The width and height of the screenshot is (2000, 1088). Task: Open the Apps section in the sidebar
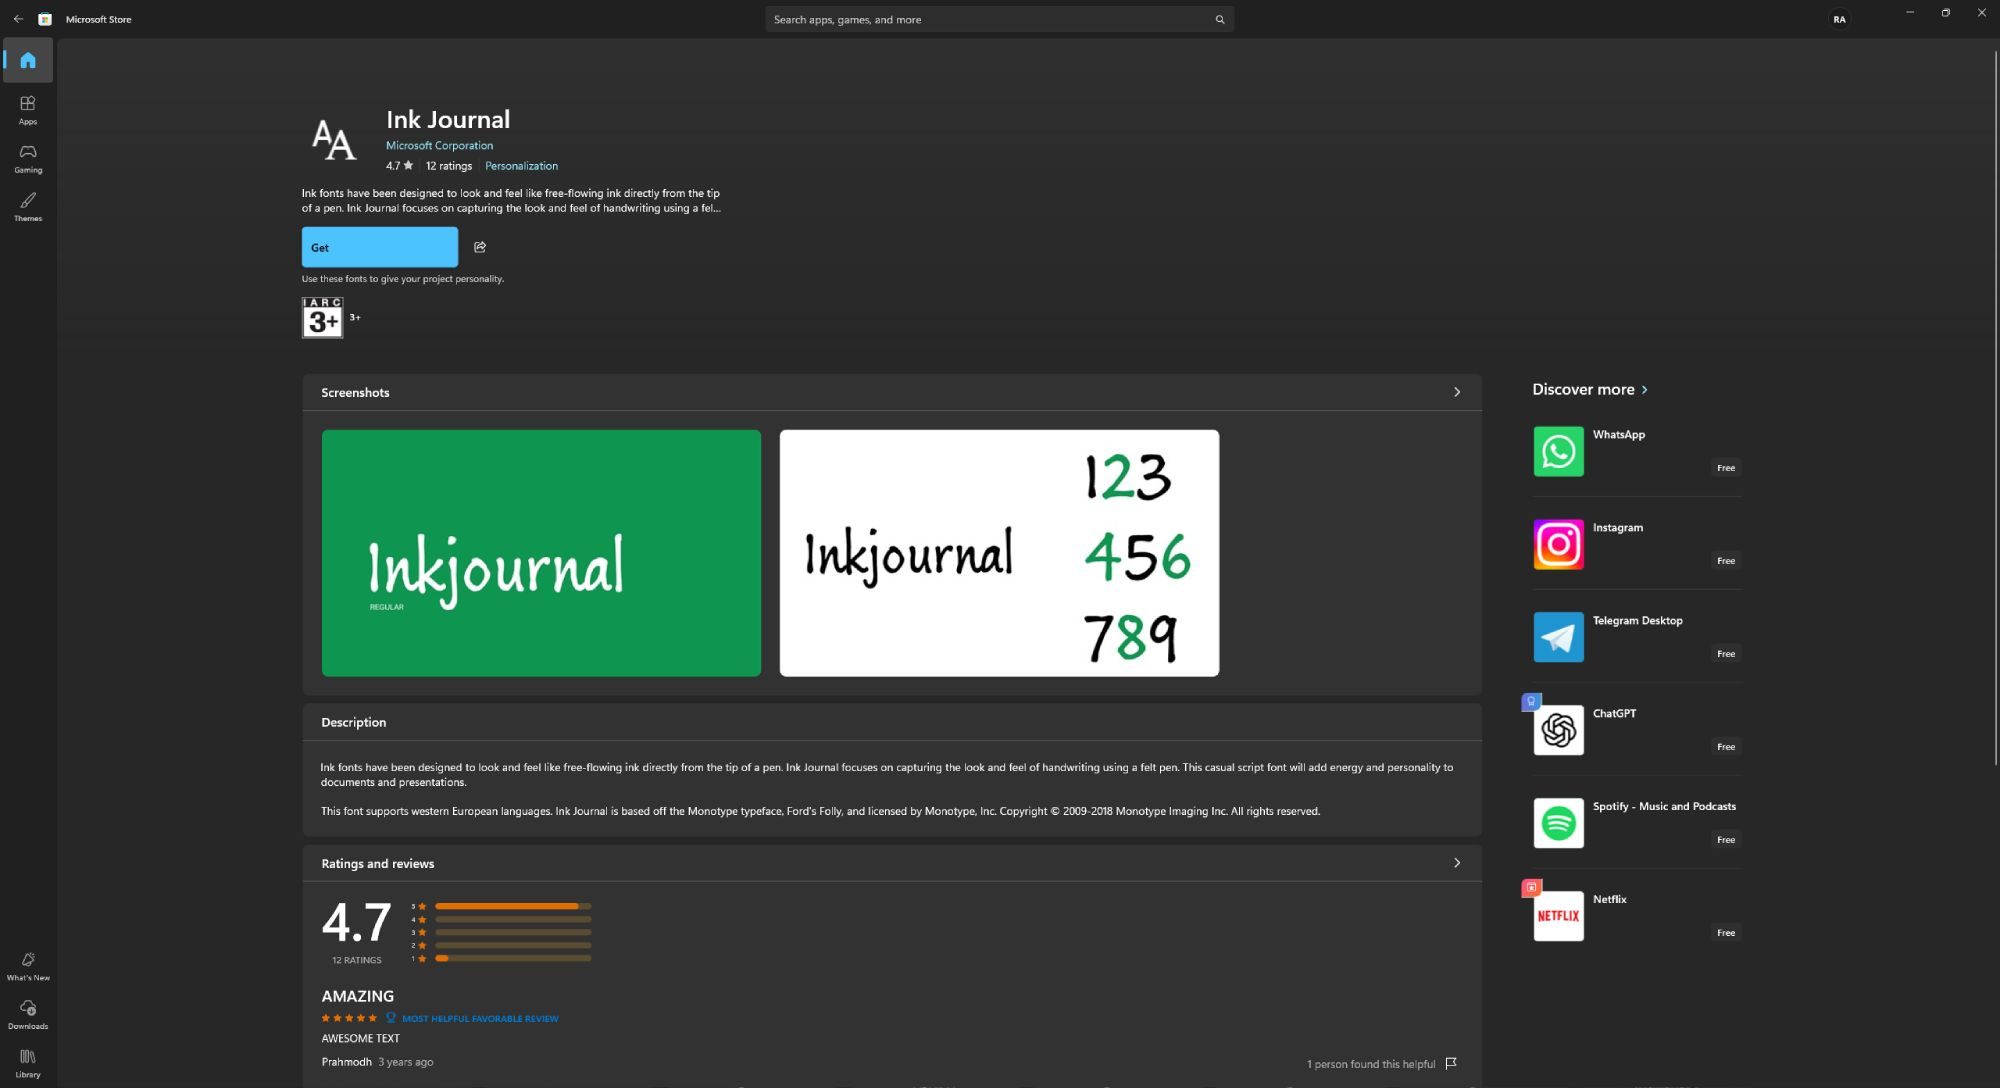pos(28,109)
